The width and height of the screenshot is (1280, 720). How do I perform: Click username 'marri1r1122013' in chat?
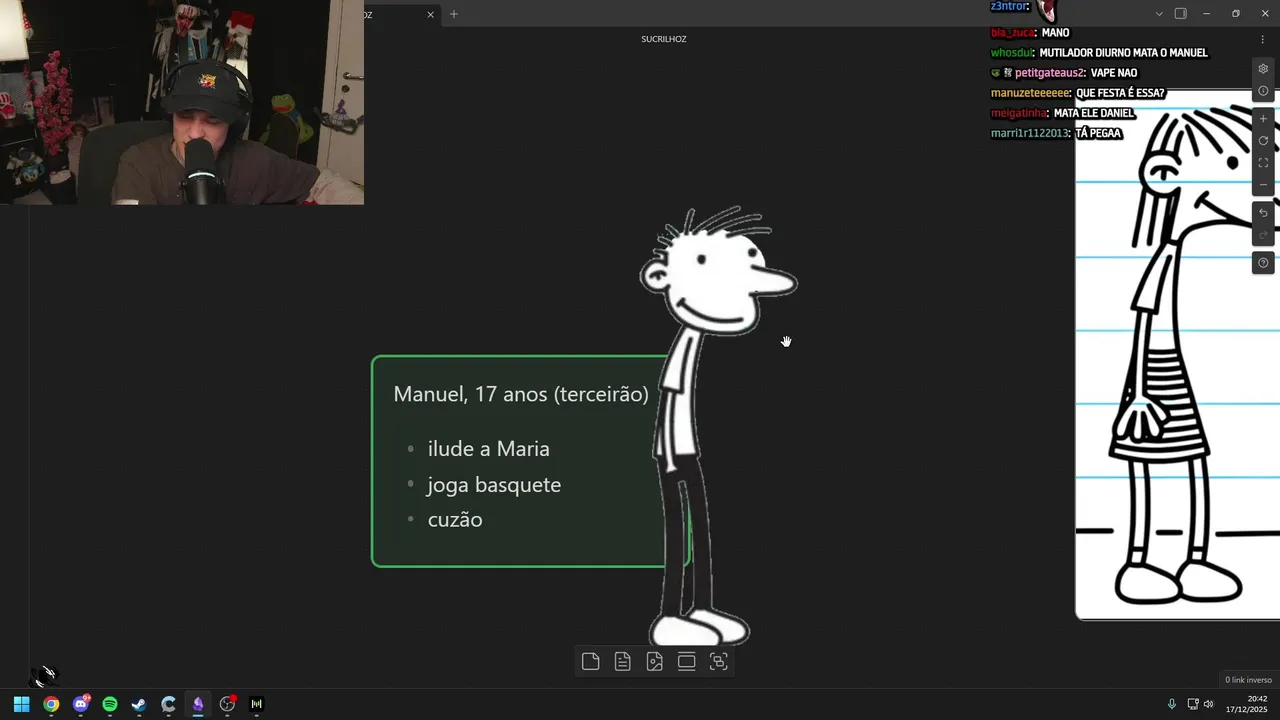(1029, 133)
